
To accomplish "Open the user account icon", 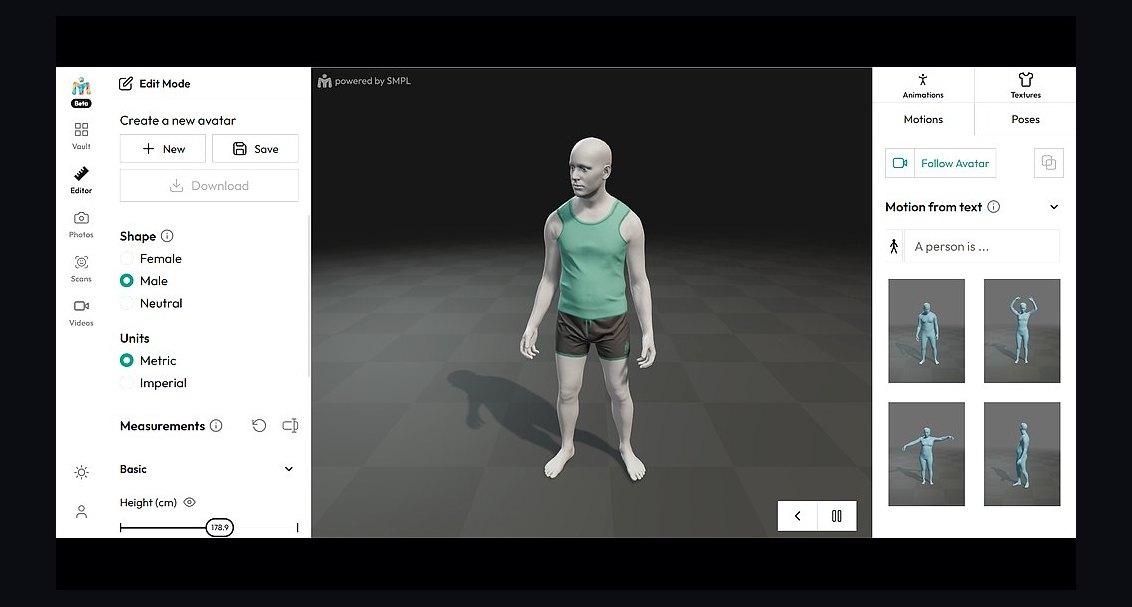I will click(x=82, y=512).
